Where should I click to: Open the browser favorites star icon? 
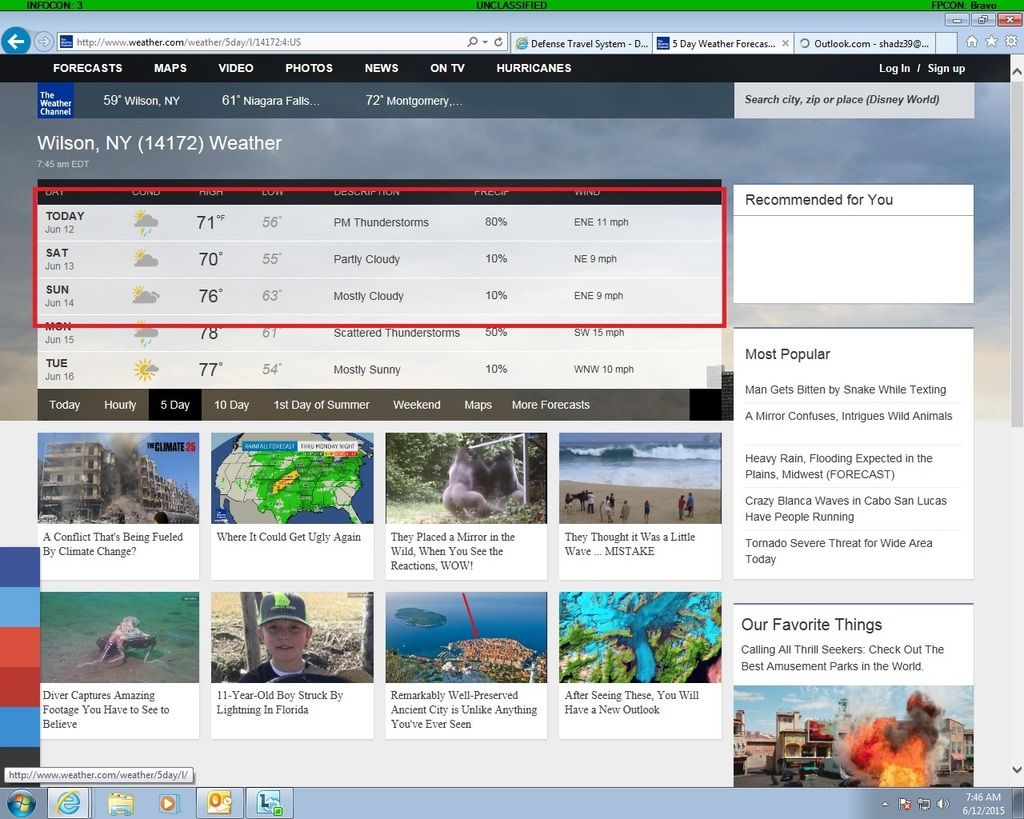pyautogui.click(x=991, y=42)
